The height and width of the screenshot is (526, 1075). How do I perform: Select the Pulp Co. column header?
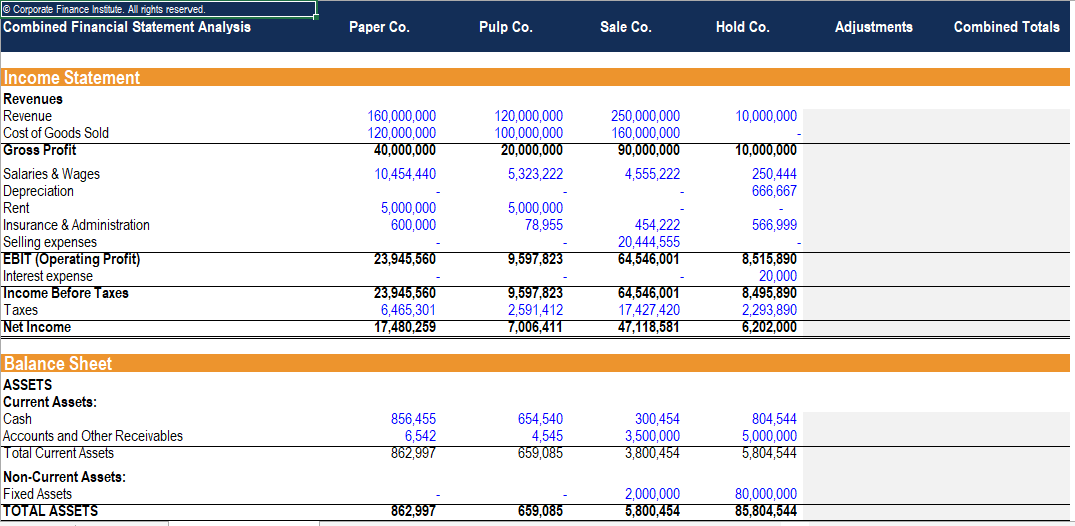pos(506,27)
